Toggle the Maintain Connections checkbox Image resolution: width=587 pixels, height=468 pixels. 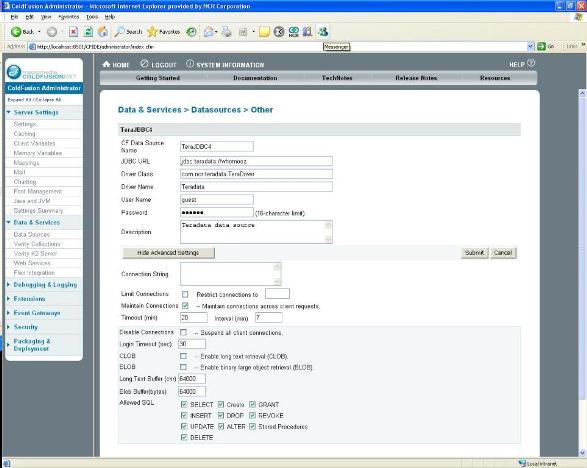tap(185, 306)
